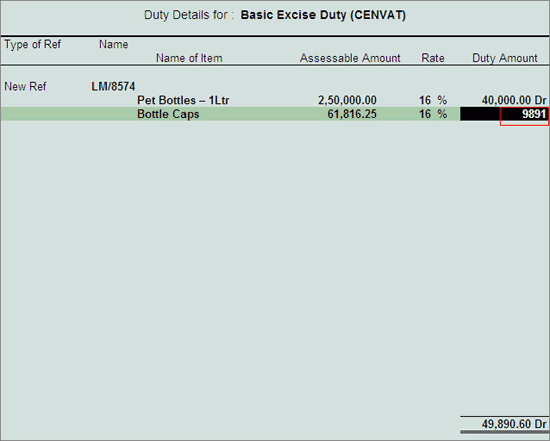Image resolution: width=550 pixels, height=441 pixels.
Task: Click the Duty Amount column header
Action: coord(505,58)
